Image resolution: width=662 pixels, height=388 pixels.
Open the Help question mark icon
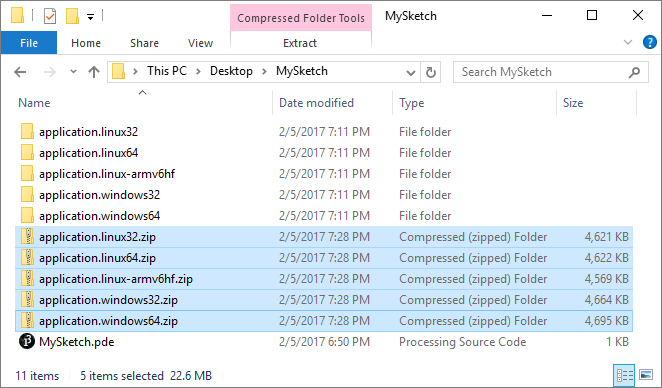[649, 42]
